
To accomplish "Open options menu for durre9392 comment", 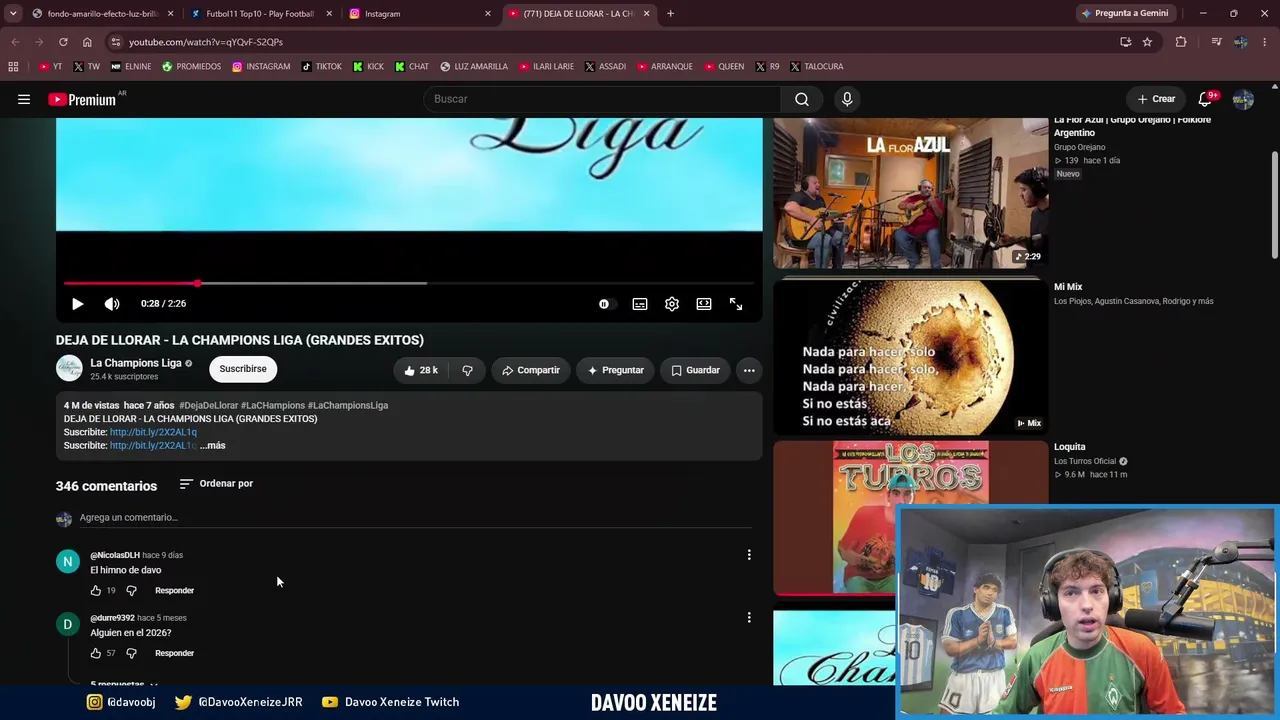I will tap(749, 618).
